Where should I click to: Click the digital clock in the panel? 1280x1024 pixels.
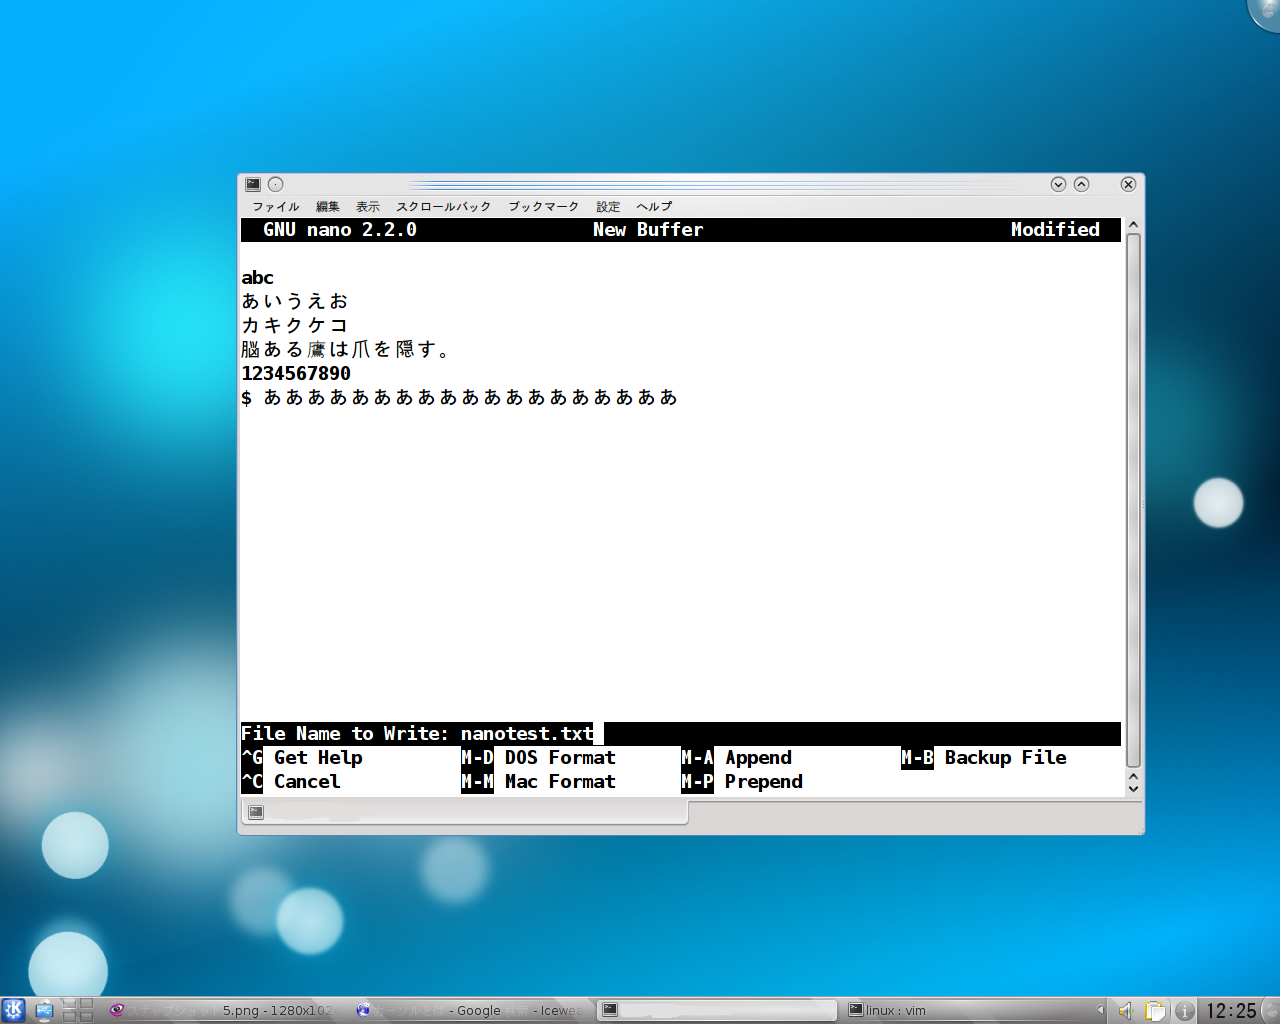(x=1230, y=1010)
